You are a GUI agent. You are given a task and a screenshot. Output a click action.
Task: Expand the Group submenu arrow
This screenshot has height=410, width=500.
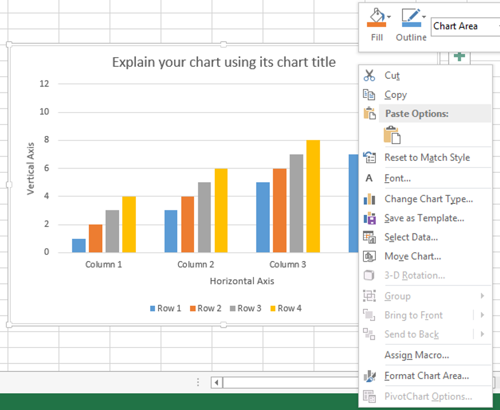click(482, 296)
